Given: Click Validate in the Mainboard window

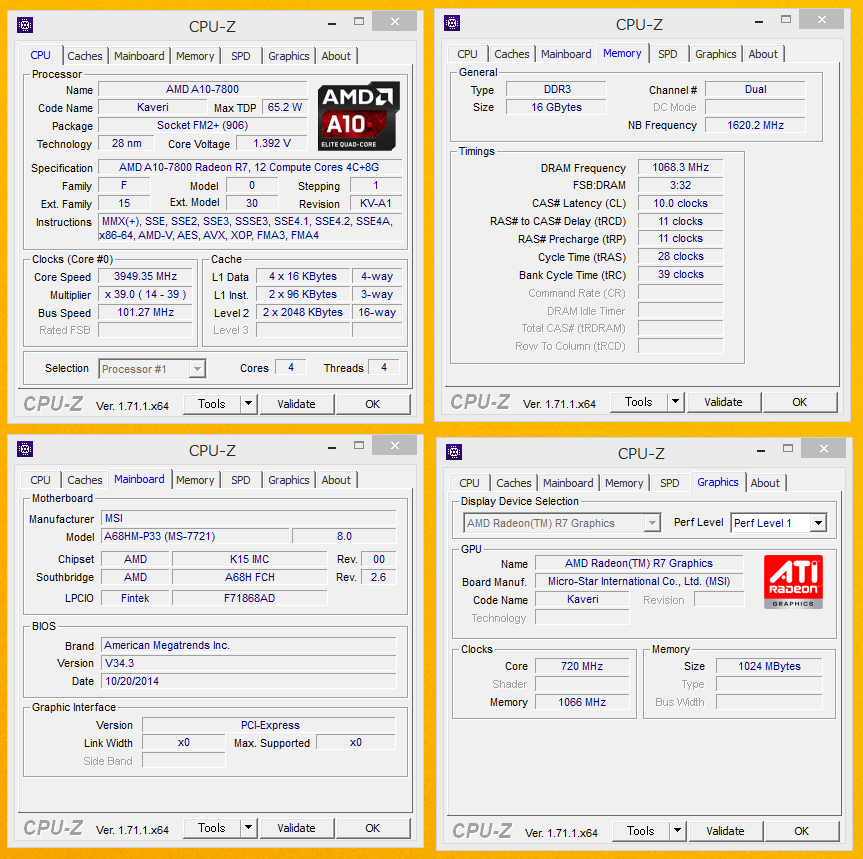Looking at the screenshot, I should (297, 828).
